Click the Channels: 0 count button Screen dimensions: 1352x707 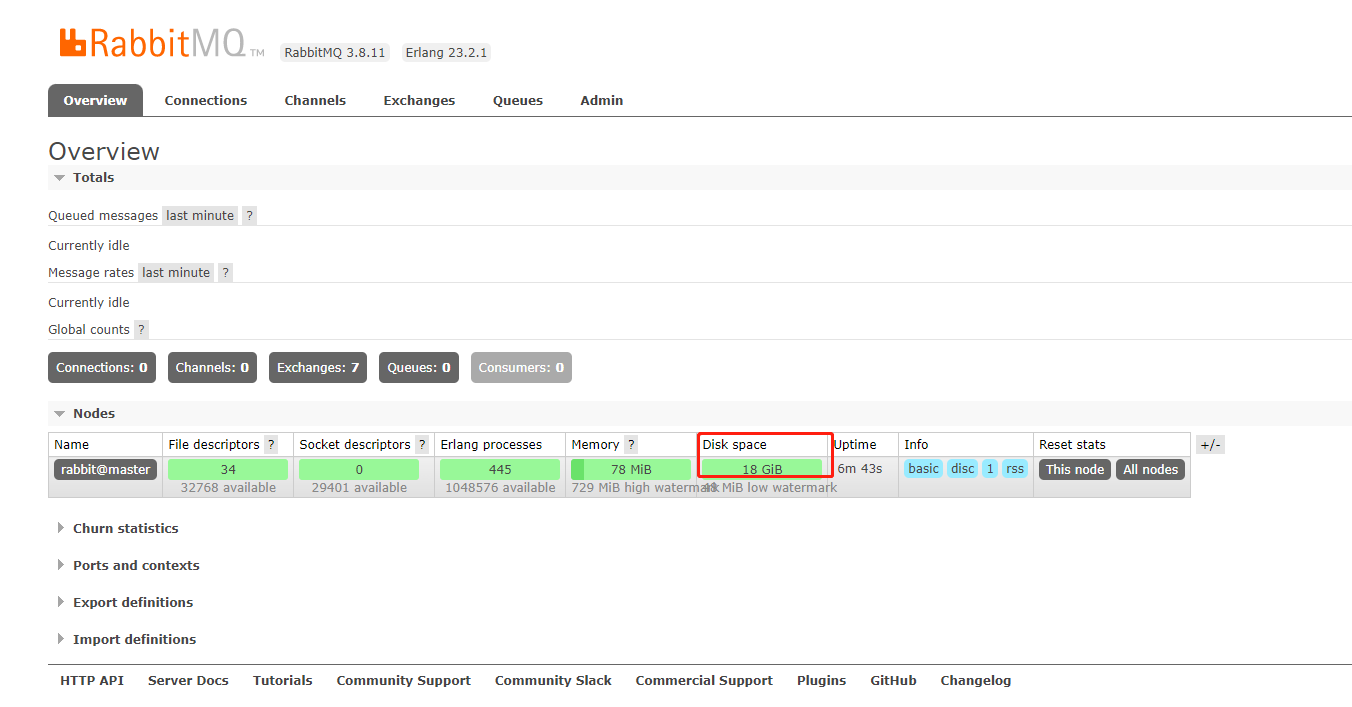point(212,368)
